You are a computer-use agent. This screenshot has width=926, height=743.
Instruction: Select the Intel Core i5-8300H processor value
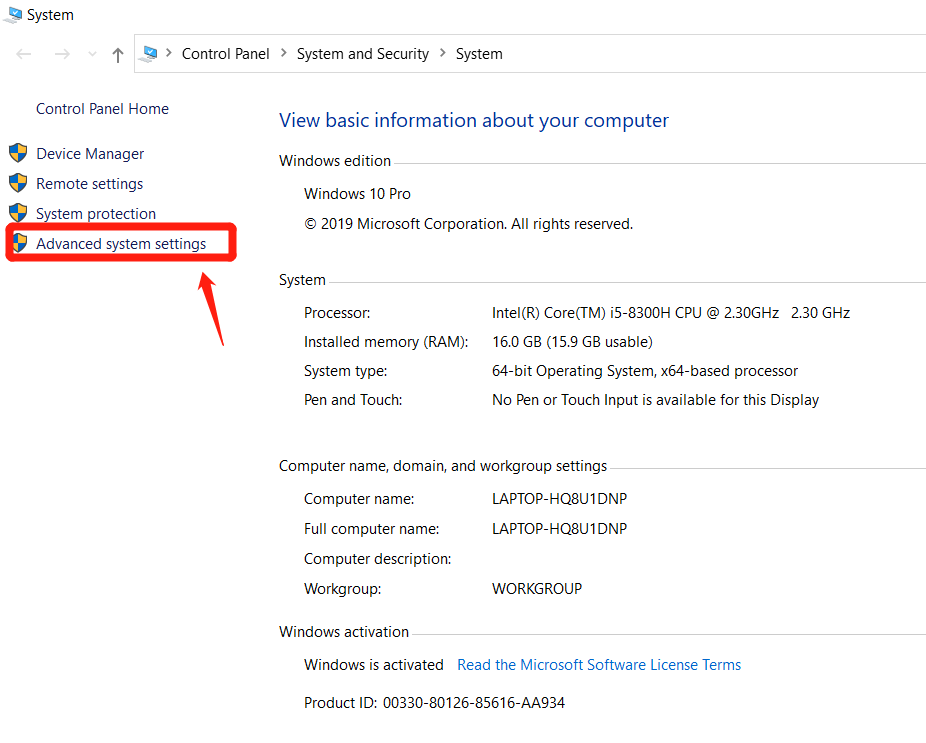(x=671, y=312)
